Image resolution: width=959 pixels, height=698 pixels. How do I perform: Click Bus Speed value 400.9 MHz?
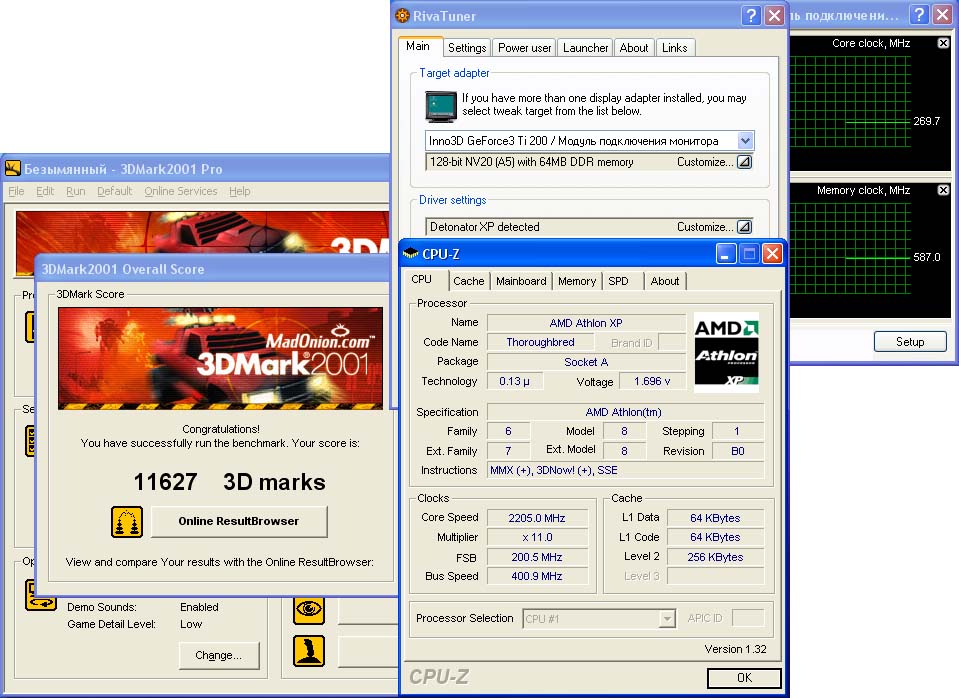coord(537,576)
